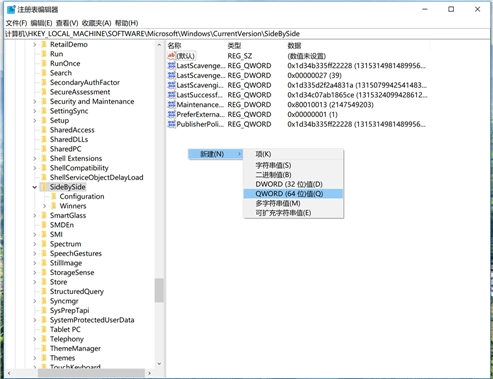Click the Search folder icon
The width and height of the screenshot is (493, 379).
pyautogui.click(x=44, y=73)
